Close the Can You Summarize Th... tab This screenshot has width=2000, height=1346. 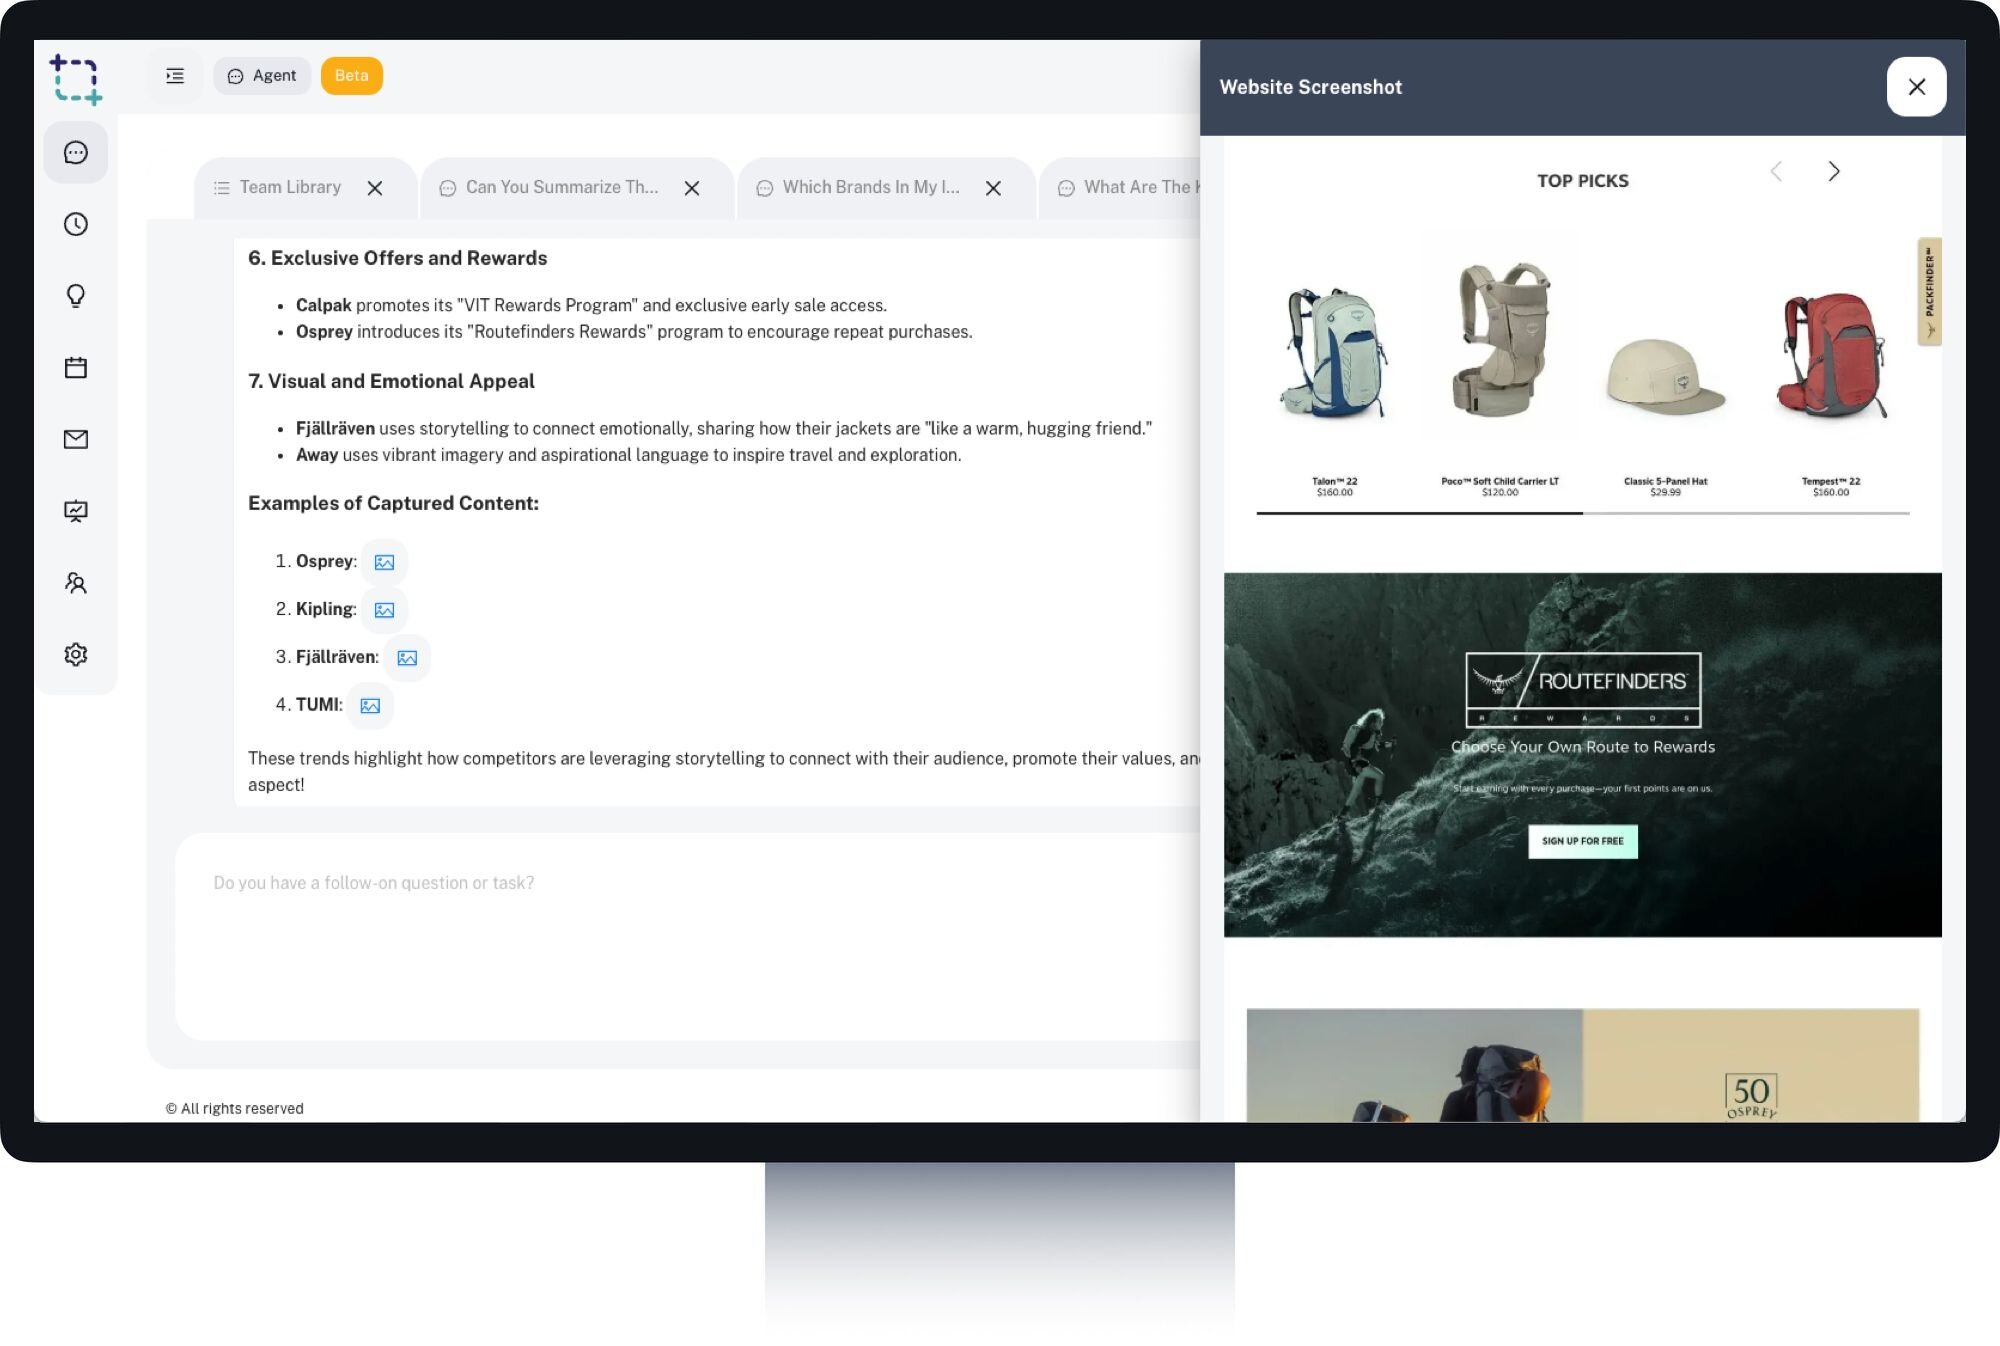(692, 188)
